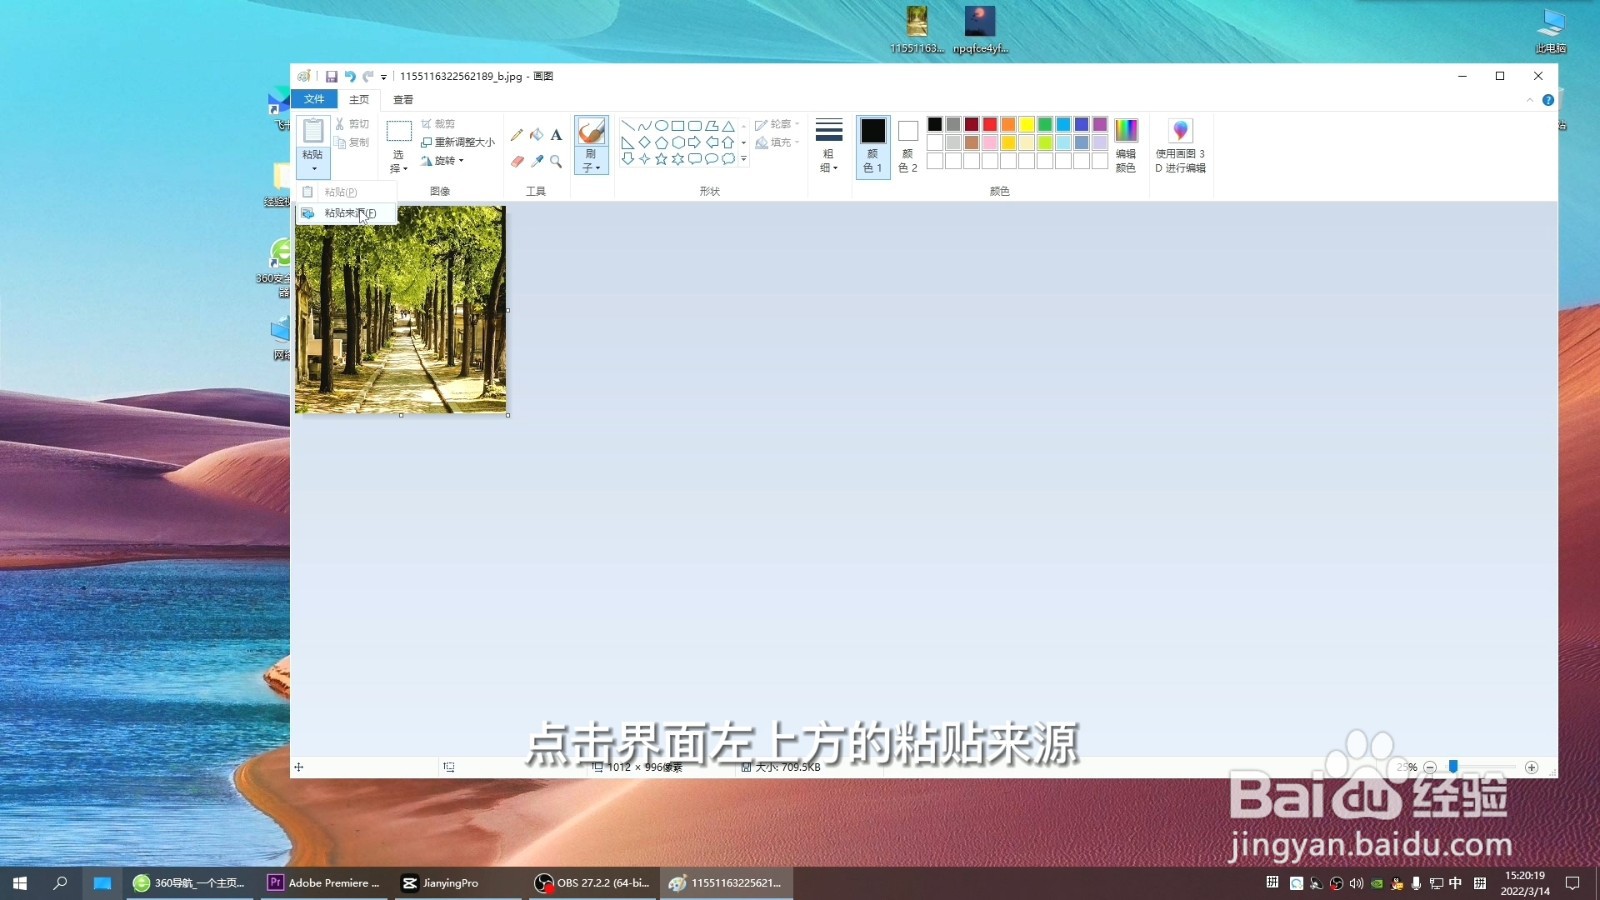The width and height of the screenshot is (1600, 900).
Task: Choose the Down arrow shape
Action: tap(628, 159)
